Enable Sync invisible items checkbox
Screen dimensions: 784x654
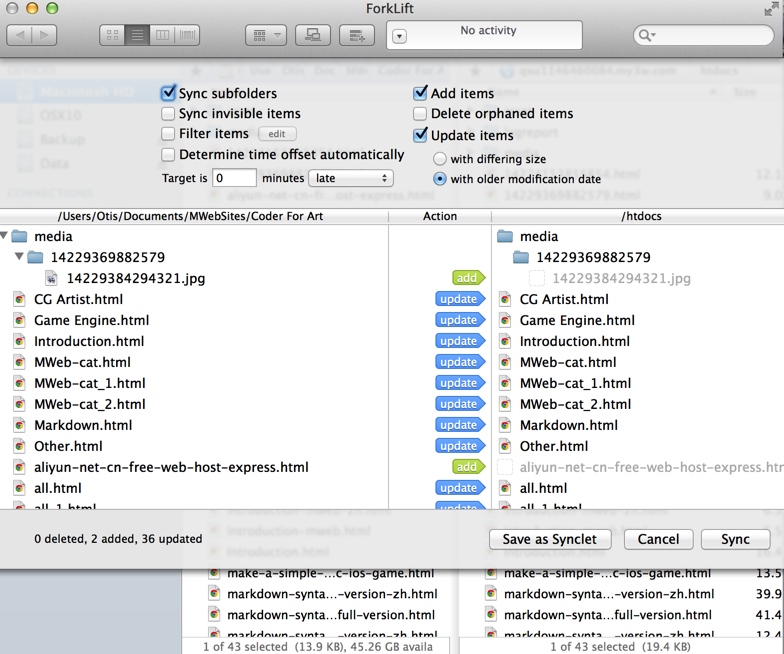pos(169,114)
